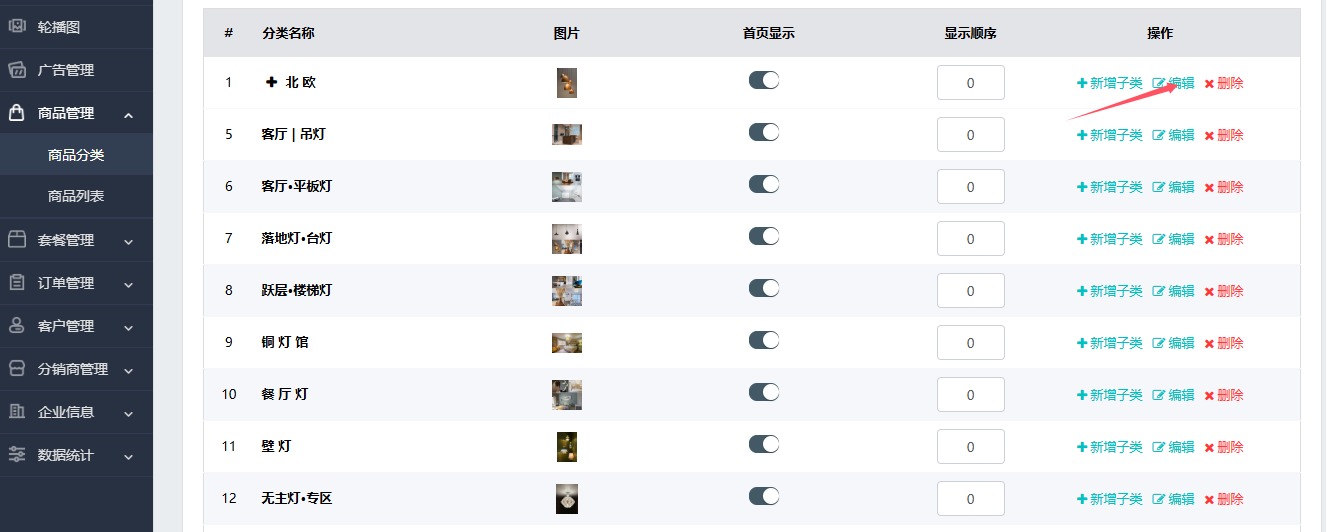Click 编辑 for the 北欧 category
Screen dimensions: 1326x532
click(1174, 83)
